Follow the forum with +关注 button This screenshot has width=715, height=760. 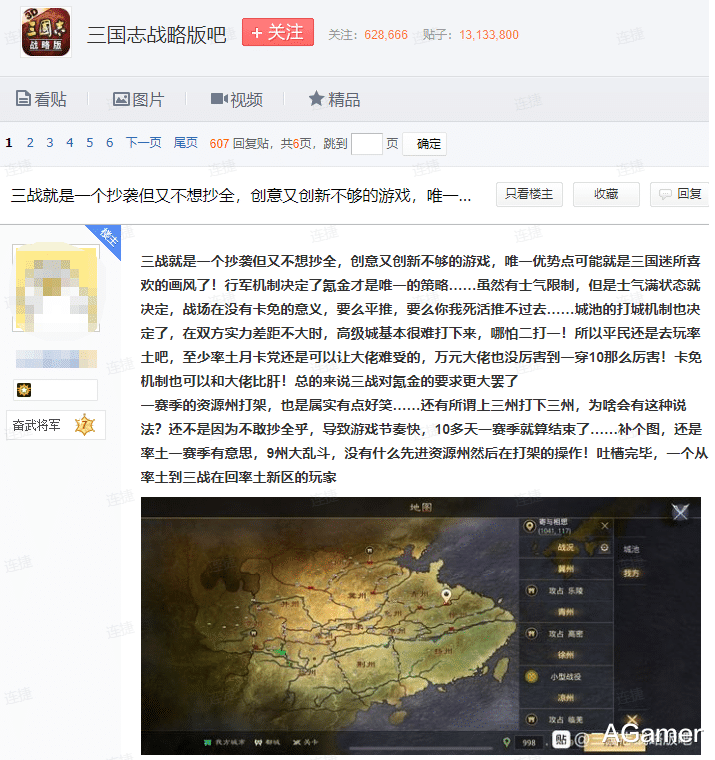click(x=278, y=32)
